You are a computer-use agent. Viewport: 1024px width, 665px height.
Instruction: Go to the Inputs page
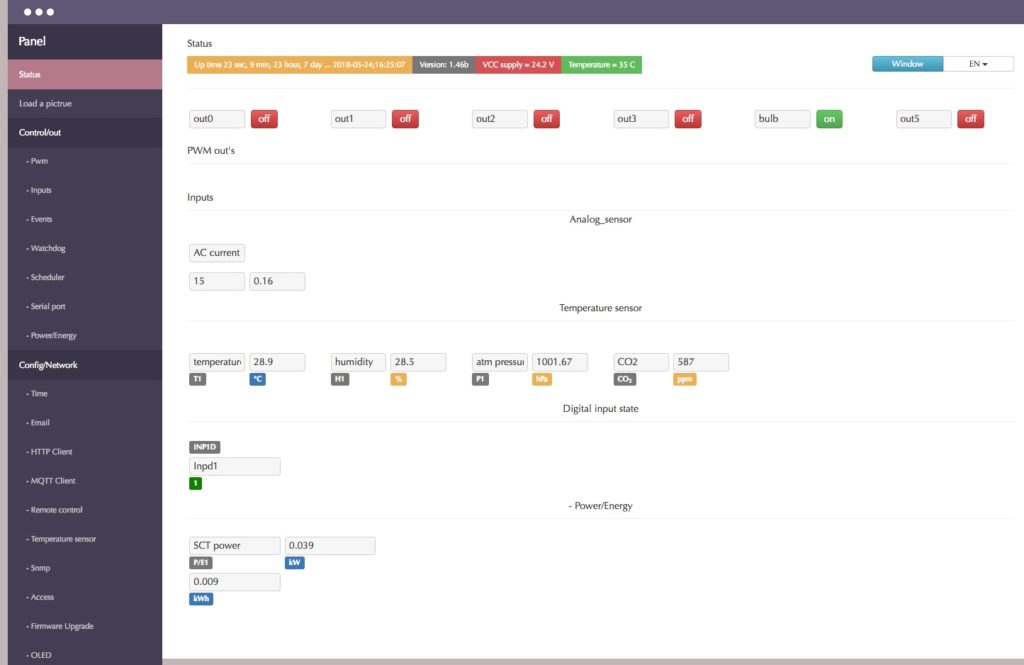coord(85,190)
